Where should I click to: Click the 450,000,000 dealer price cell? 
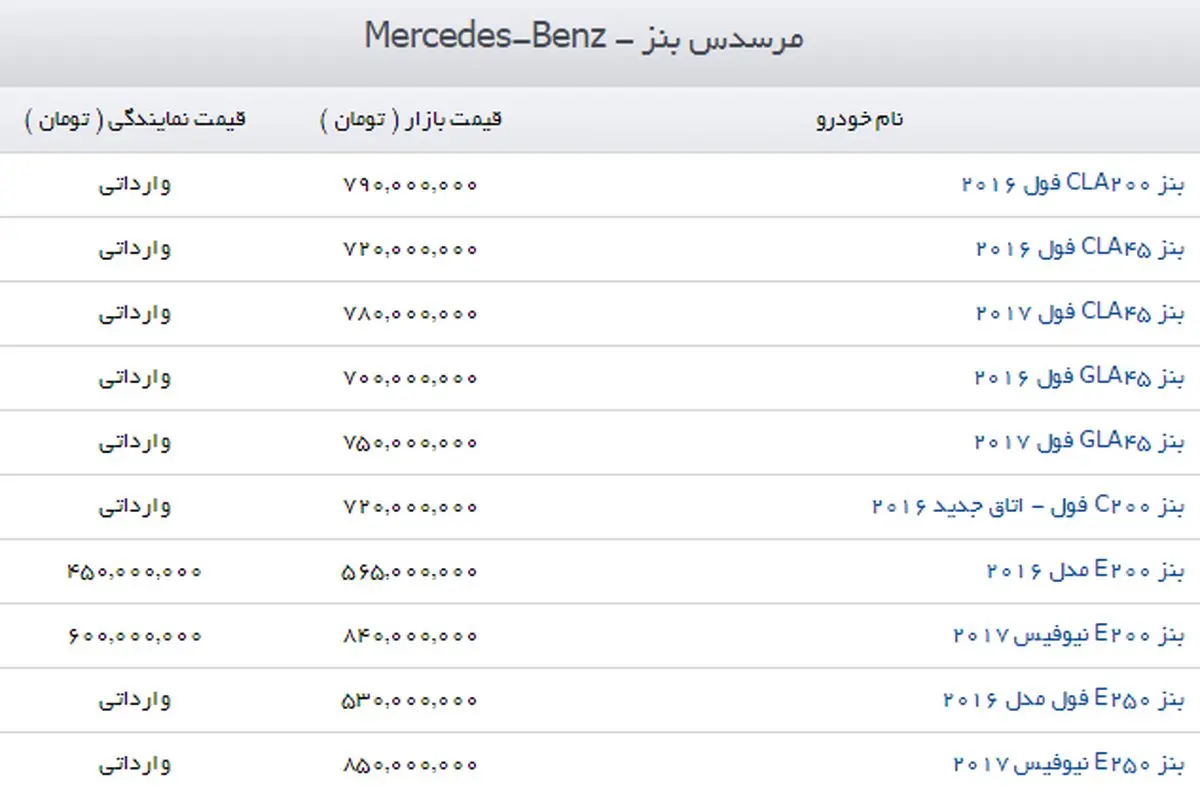click(135, 571)
